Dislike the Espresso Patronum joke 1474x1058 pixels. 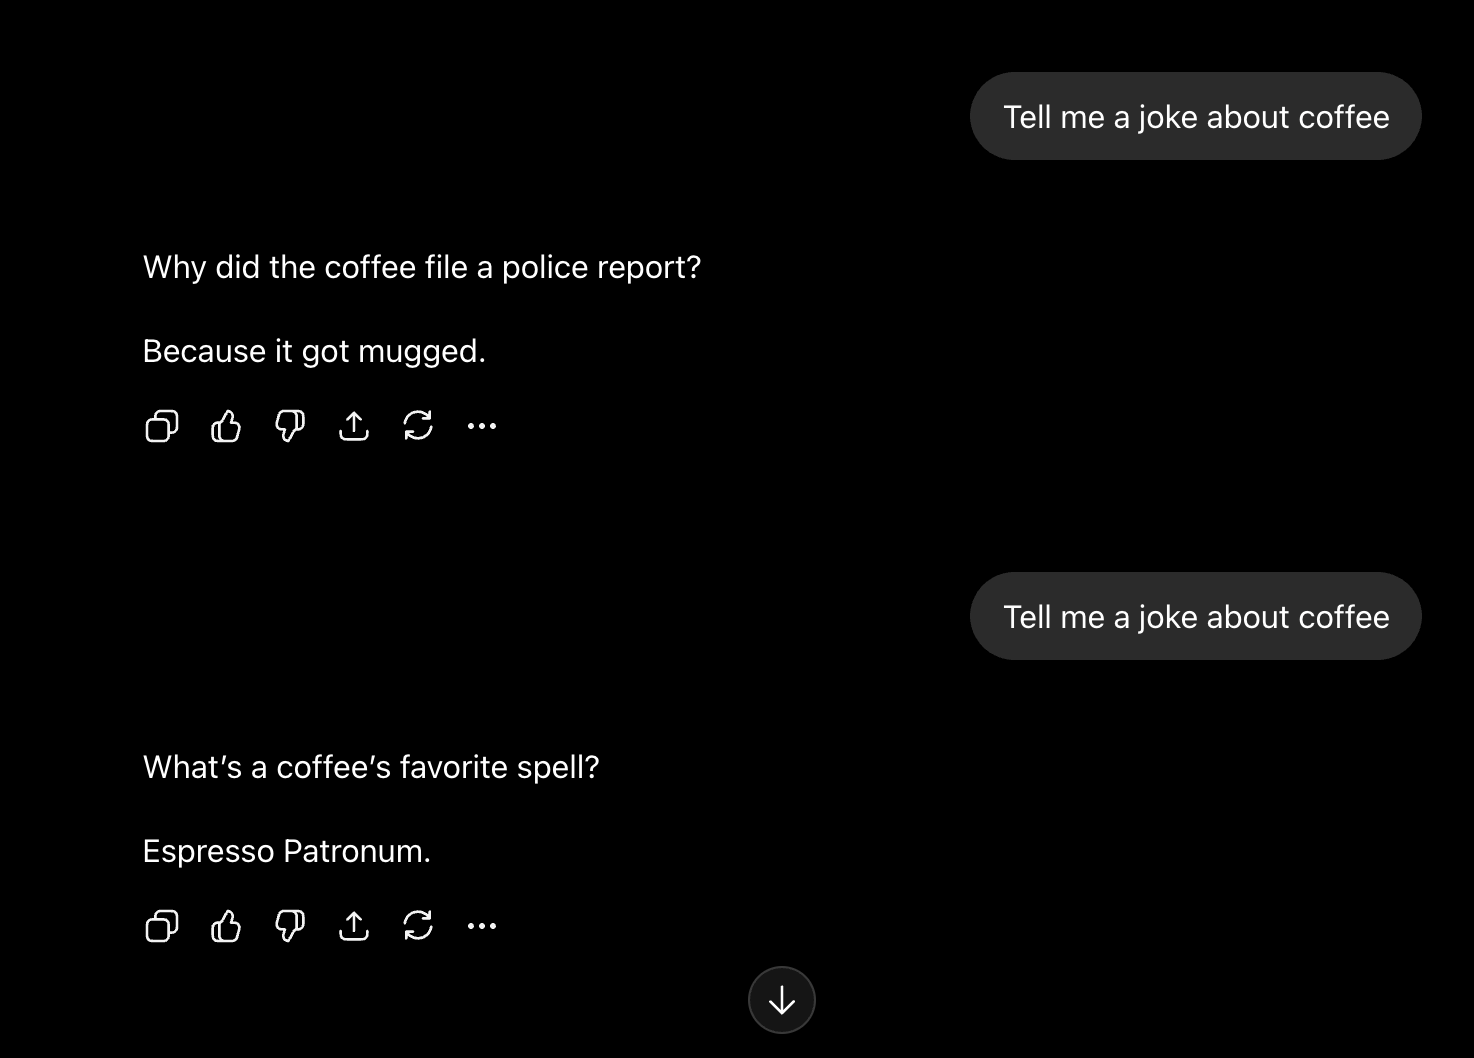(x=290, y=927)
